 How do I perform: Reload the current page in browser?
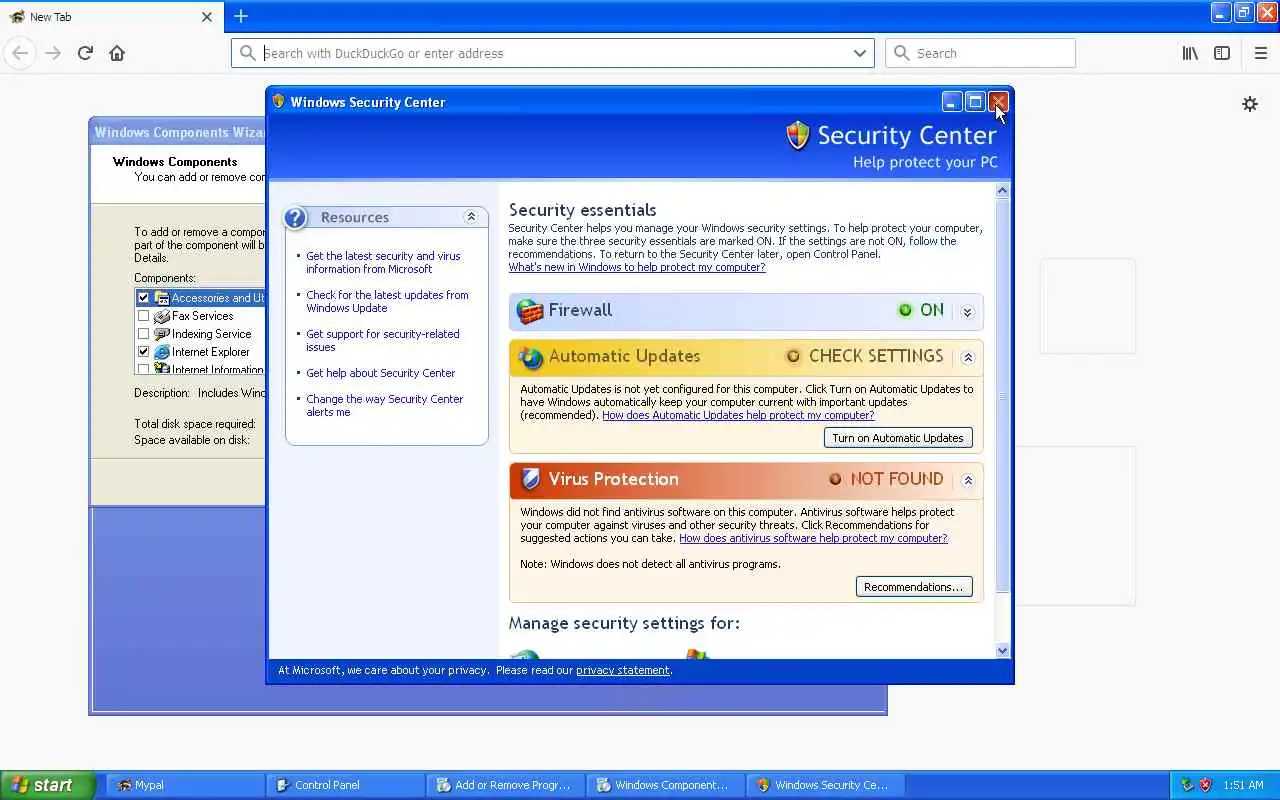(x=85, y=53)
